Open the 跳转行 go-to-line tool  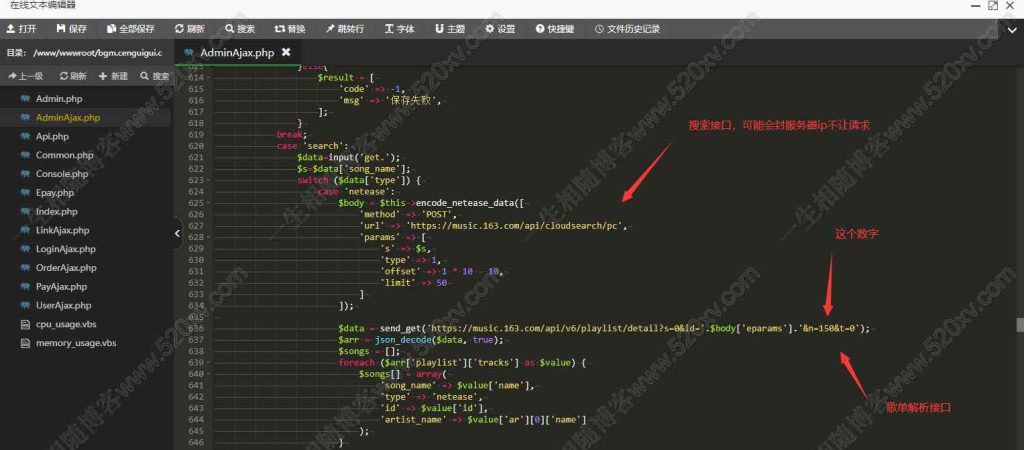345,29
